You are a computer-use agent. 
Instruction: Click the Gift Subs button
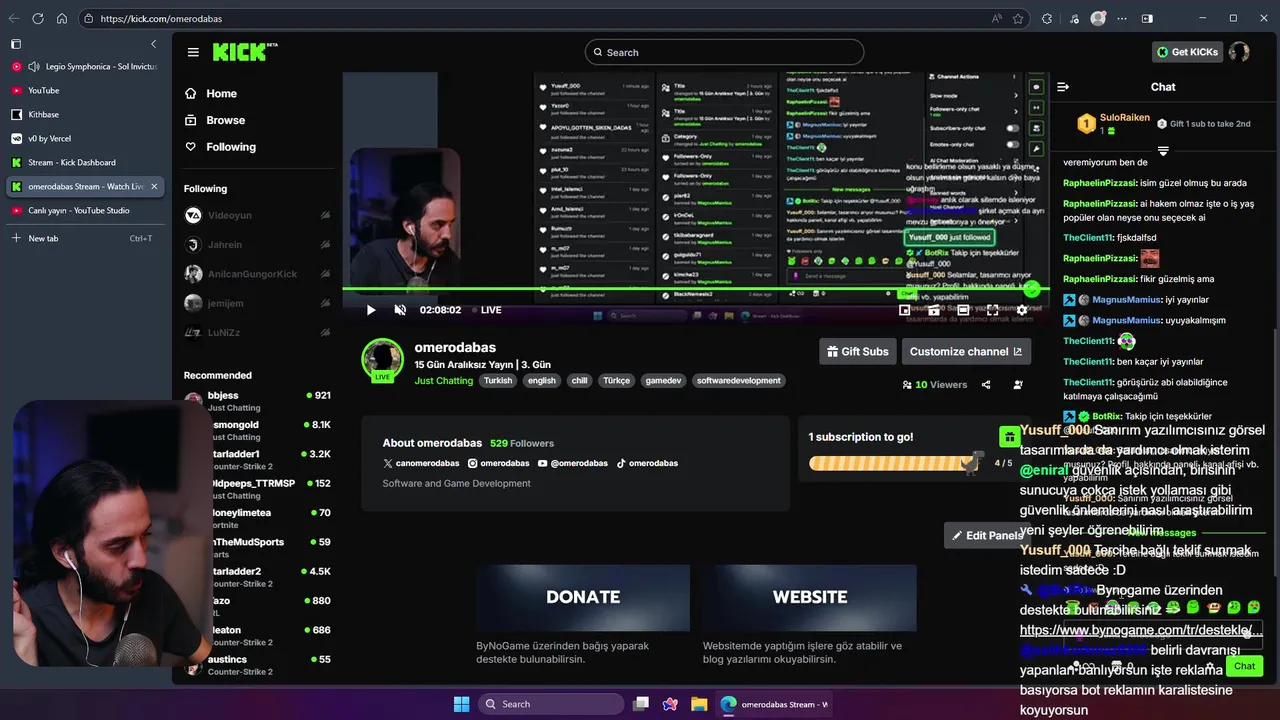857,351
